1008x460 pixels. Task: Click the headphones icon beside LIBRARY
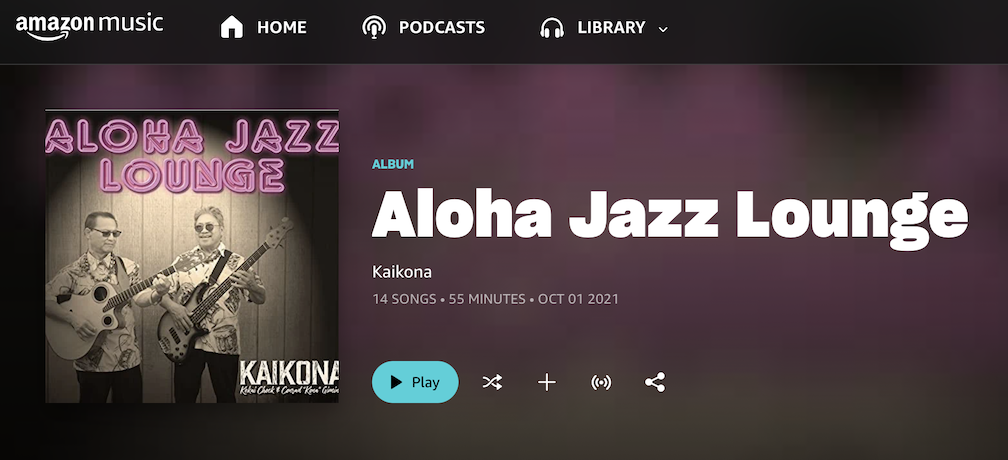click(x=552, y=28)
